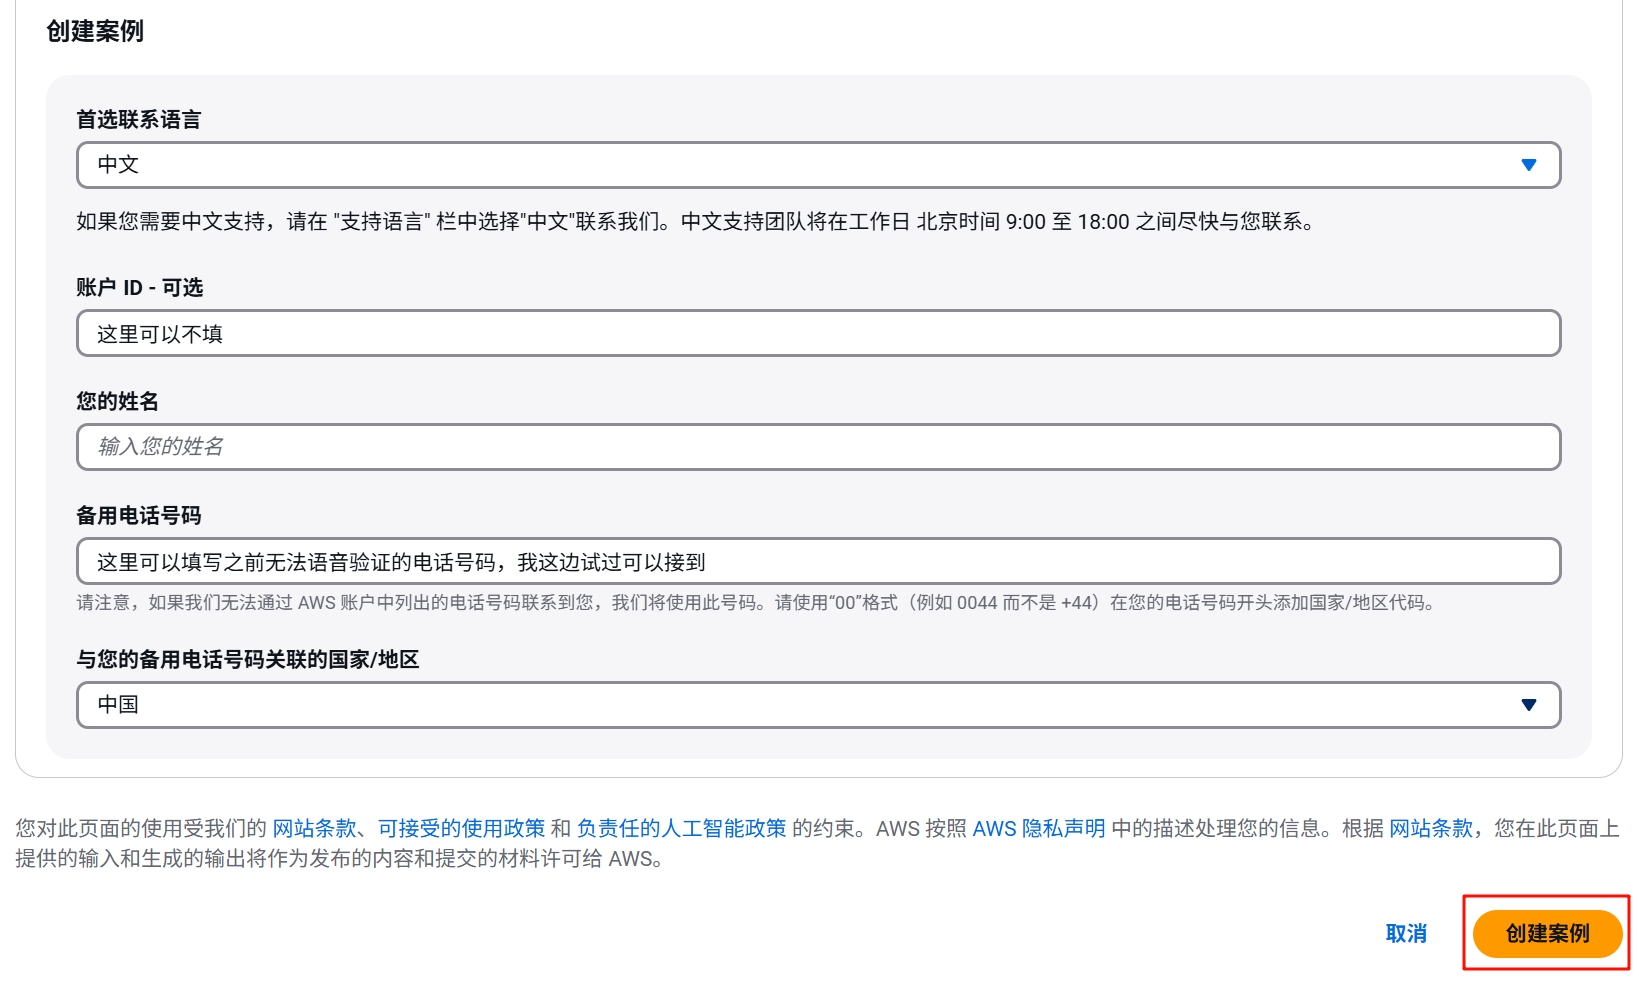Expand the country dropdown showing 中国
Viewport: 1639px width, 983px height.
click(x=800, y=705)
